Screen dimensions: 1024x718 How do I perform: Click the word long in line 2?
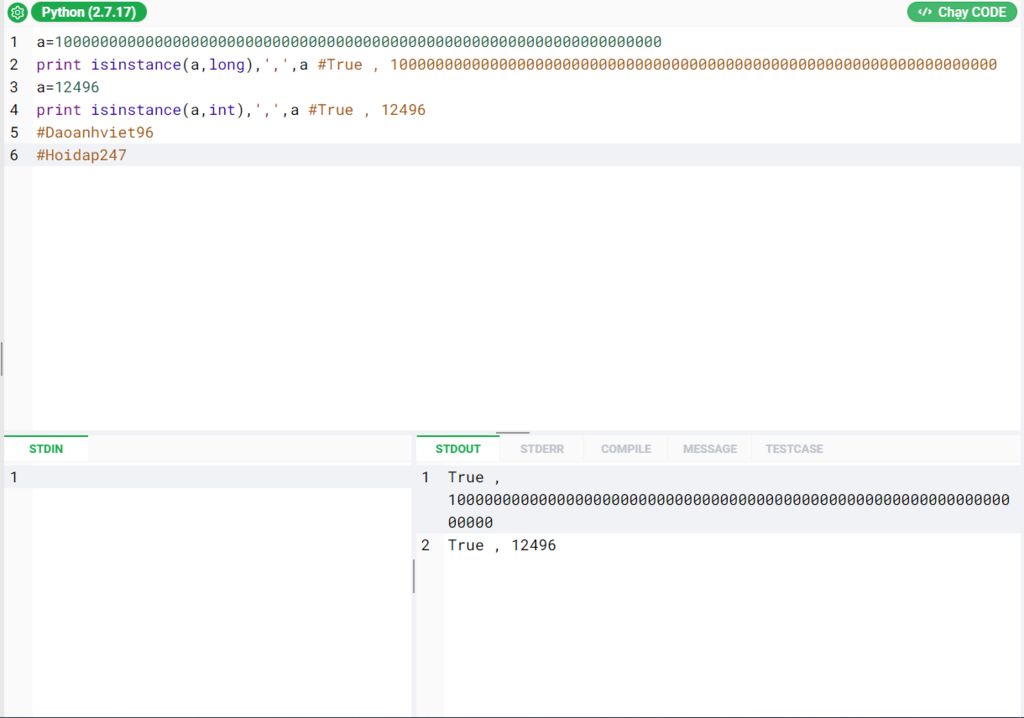pos(226,65)
